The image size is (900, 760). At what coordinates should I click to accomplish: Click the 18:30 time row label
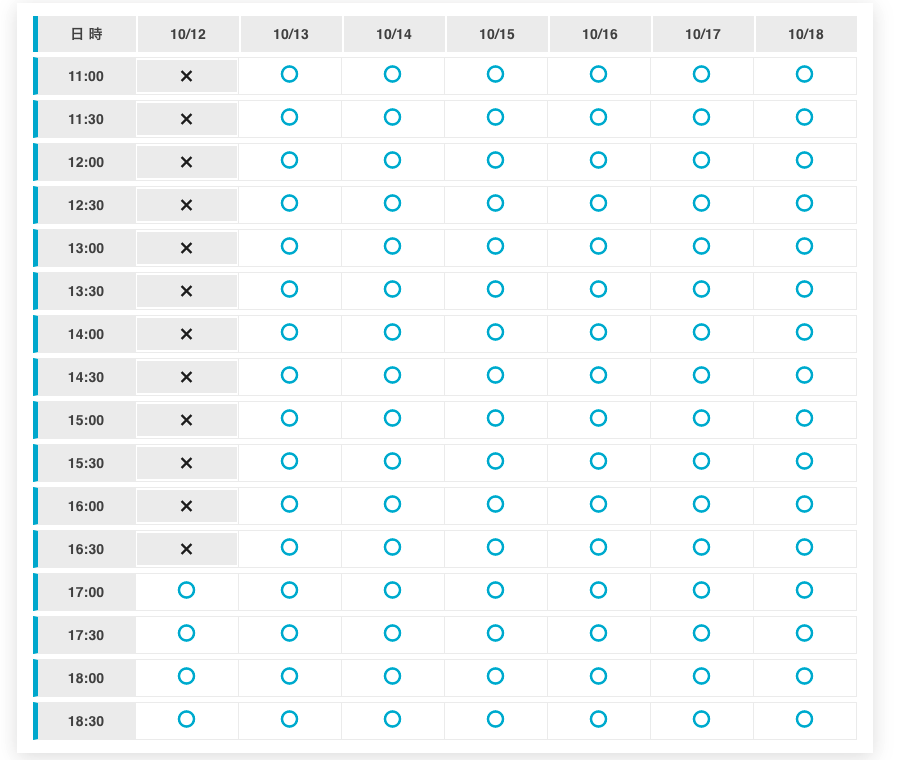point(87,721)
